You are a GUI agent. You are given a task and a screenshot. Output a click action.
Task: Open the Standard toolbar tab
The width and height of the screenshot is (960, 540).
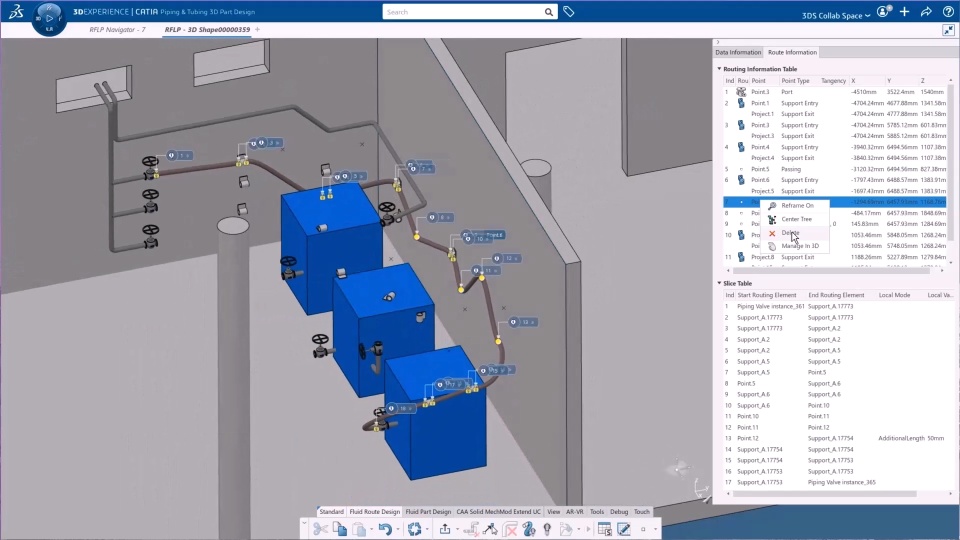331,512
